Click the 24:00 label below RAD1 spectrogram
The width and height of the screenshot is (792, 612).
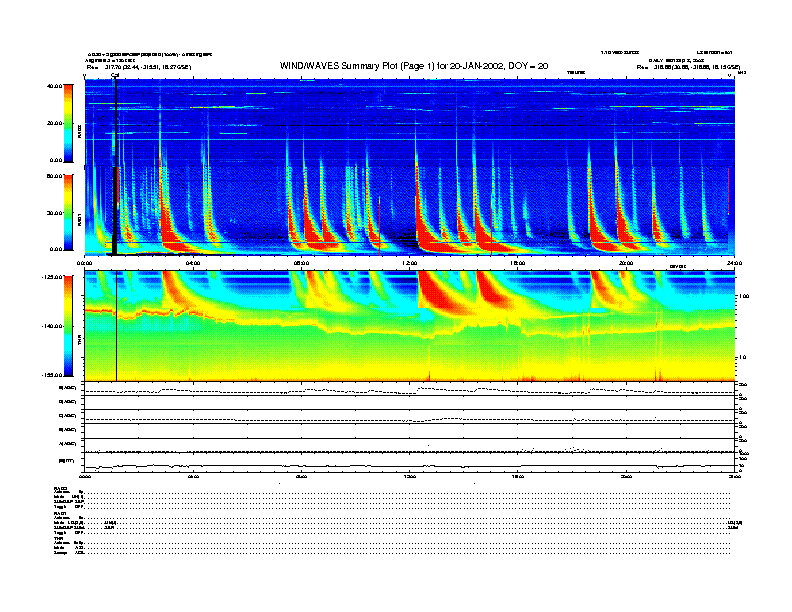point(734,263)
